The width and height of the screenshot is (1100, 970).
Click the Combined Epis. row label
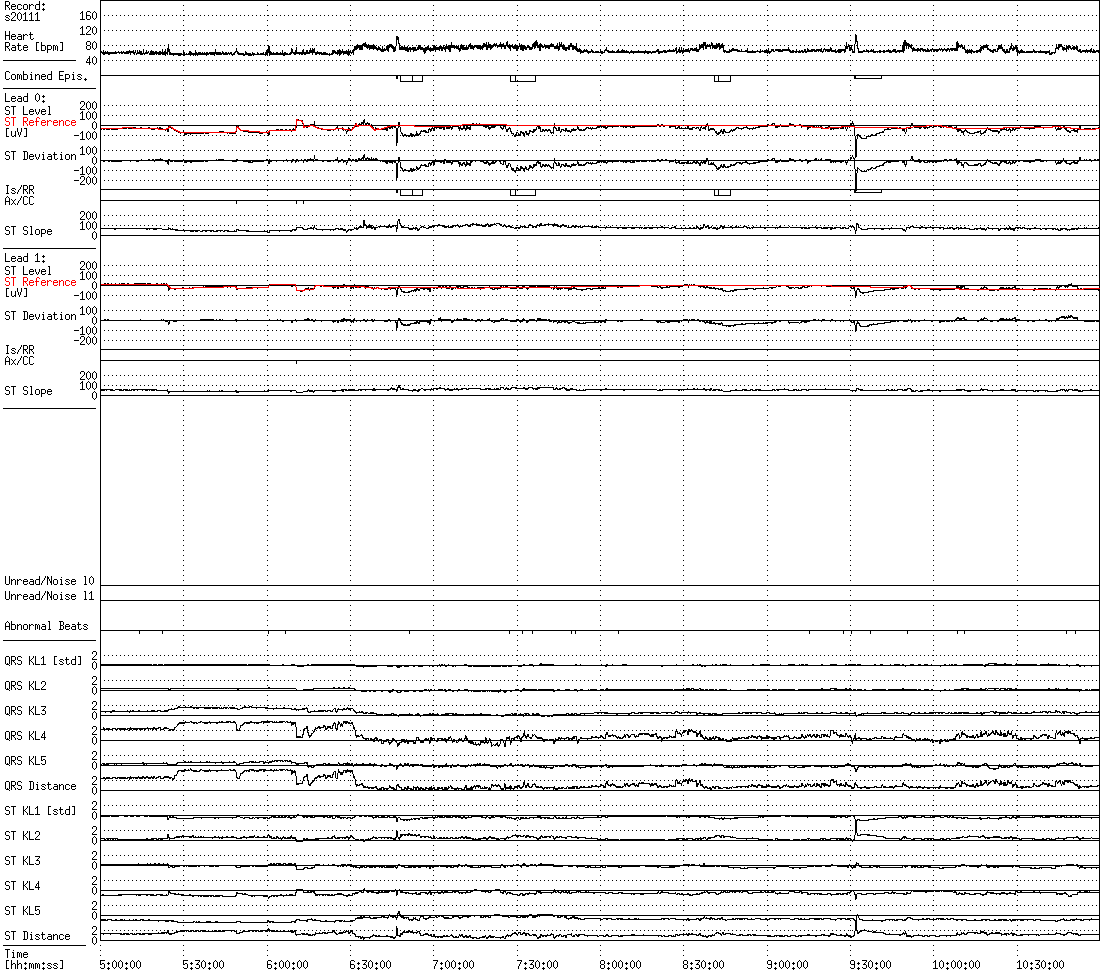(x=46, y=76)
